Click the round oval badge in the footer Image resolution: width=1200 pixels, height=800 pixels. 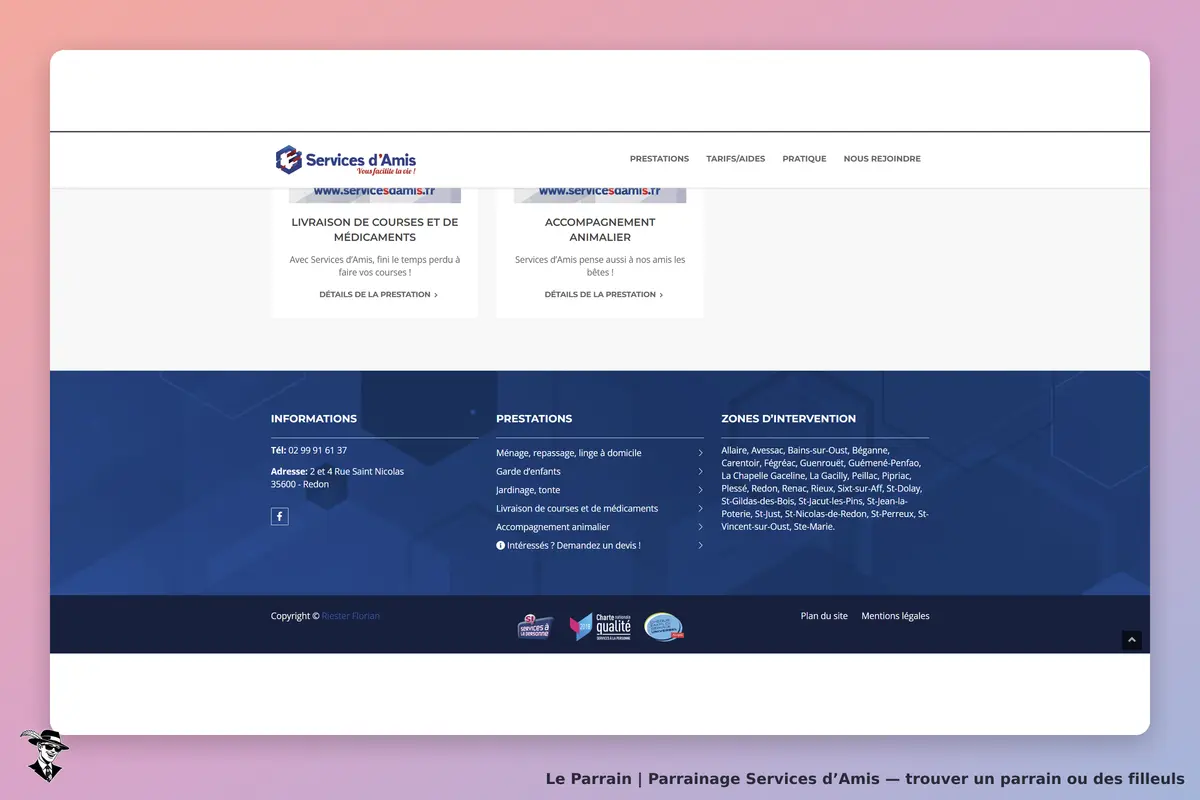click(664, 627)
